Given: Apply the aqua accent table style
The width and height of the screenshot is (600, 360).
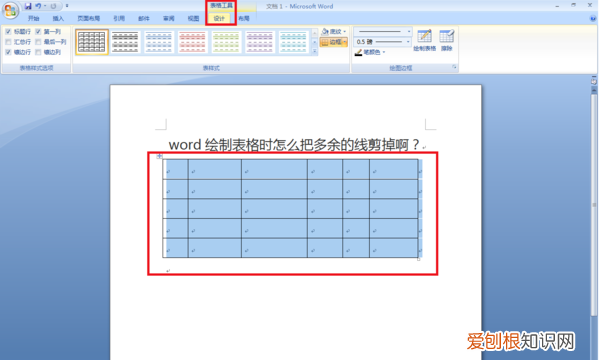Looking at the screenshot, I should (x=293, y=42).
